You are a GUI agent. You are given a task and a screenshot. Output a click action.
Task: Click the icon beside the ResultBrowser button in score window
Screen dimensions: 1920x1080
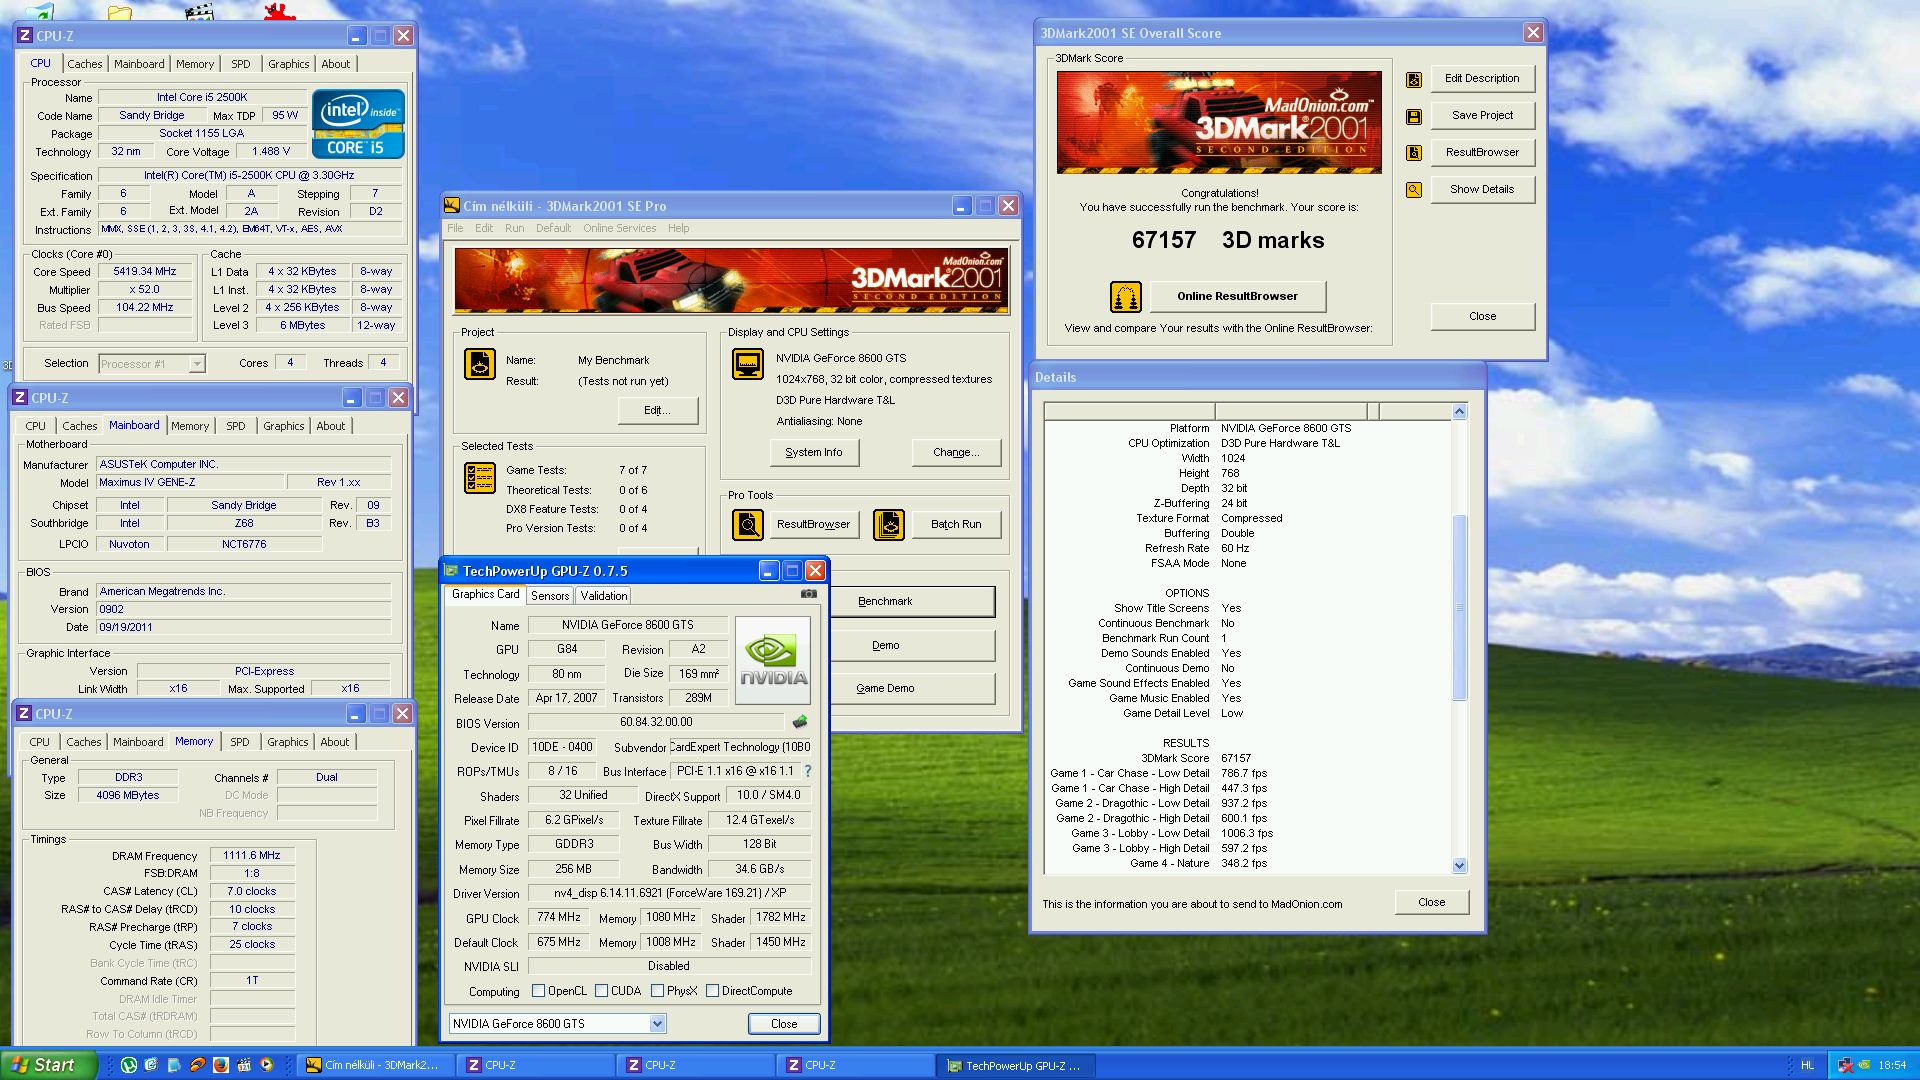[x=1414, y=153]
